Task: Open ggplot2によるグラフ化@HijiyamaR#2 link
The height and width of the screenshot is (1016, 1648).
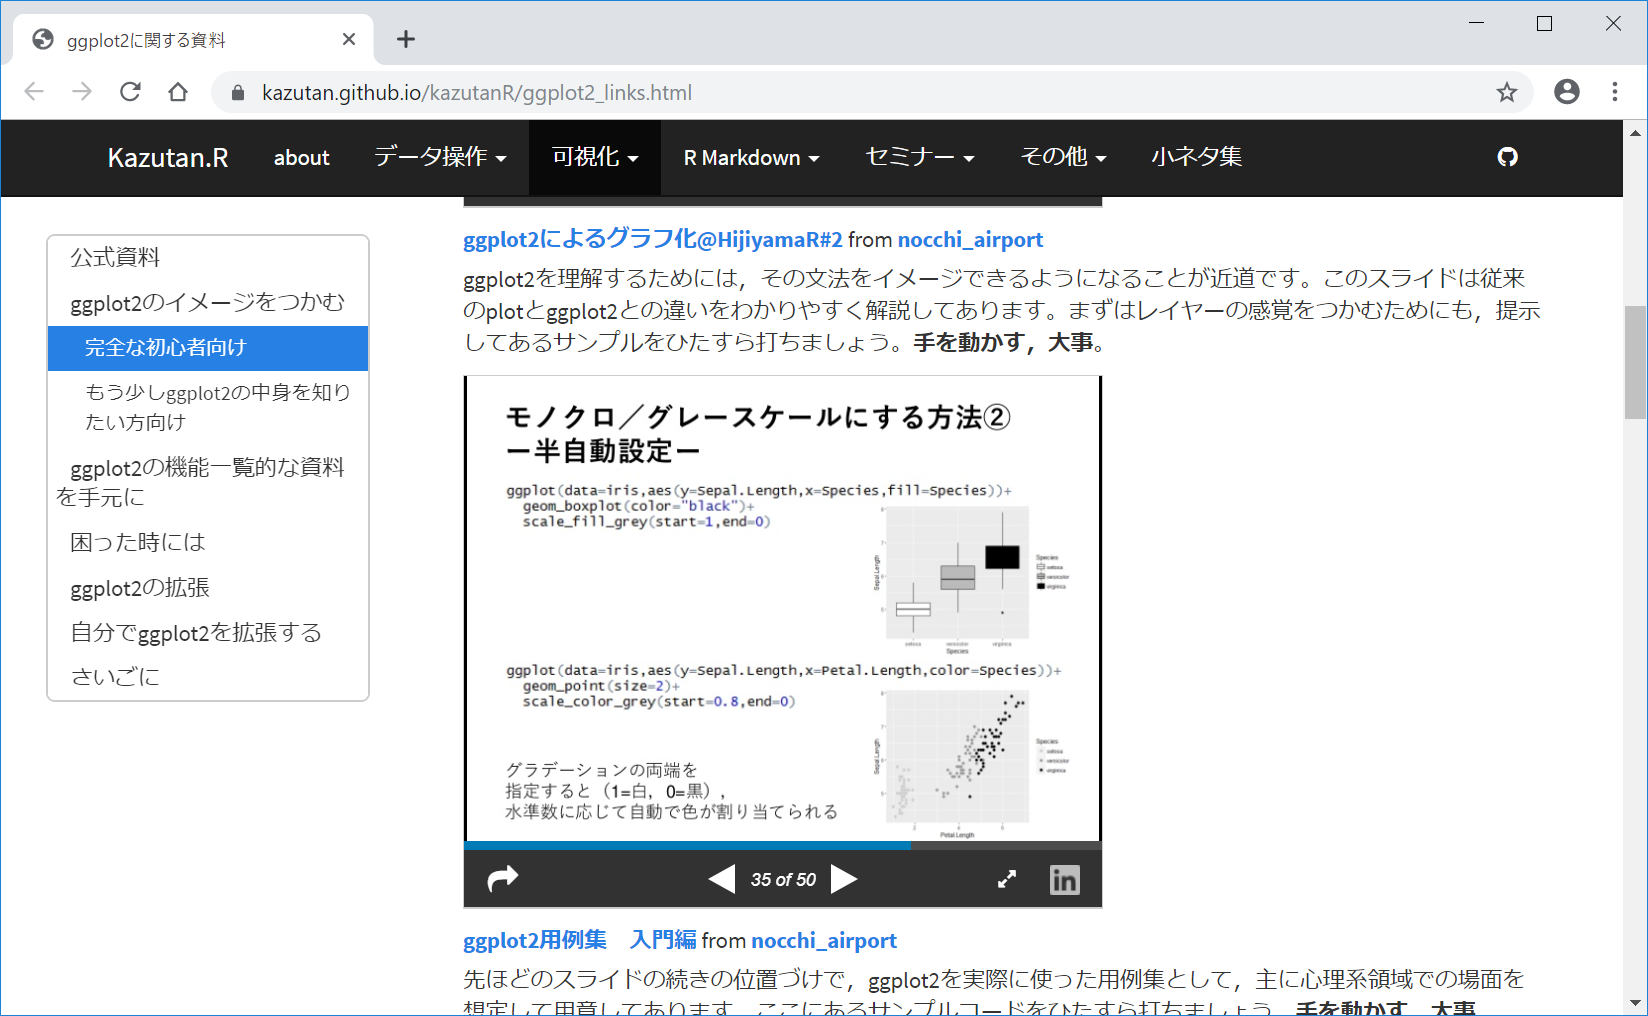Action: click(652, 239)
